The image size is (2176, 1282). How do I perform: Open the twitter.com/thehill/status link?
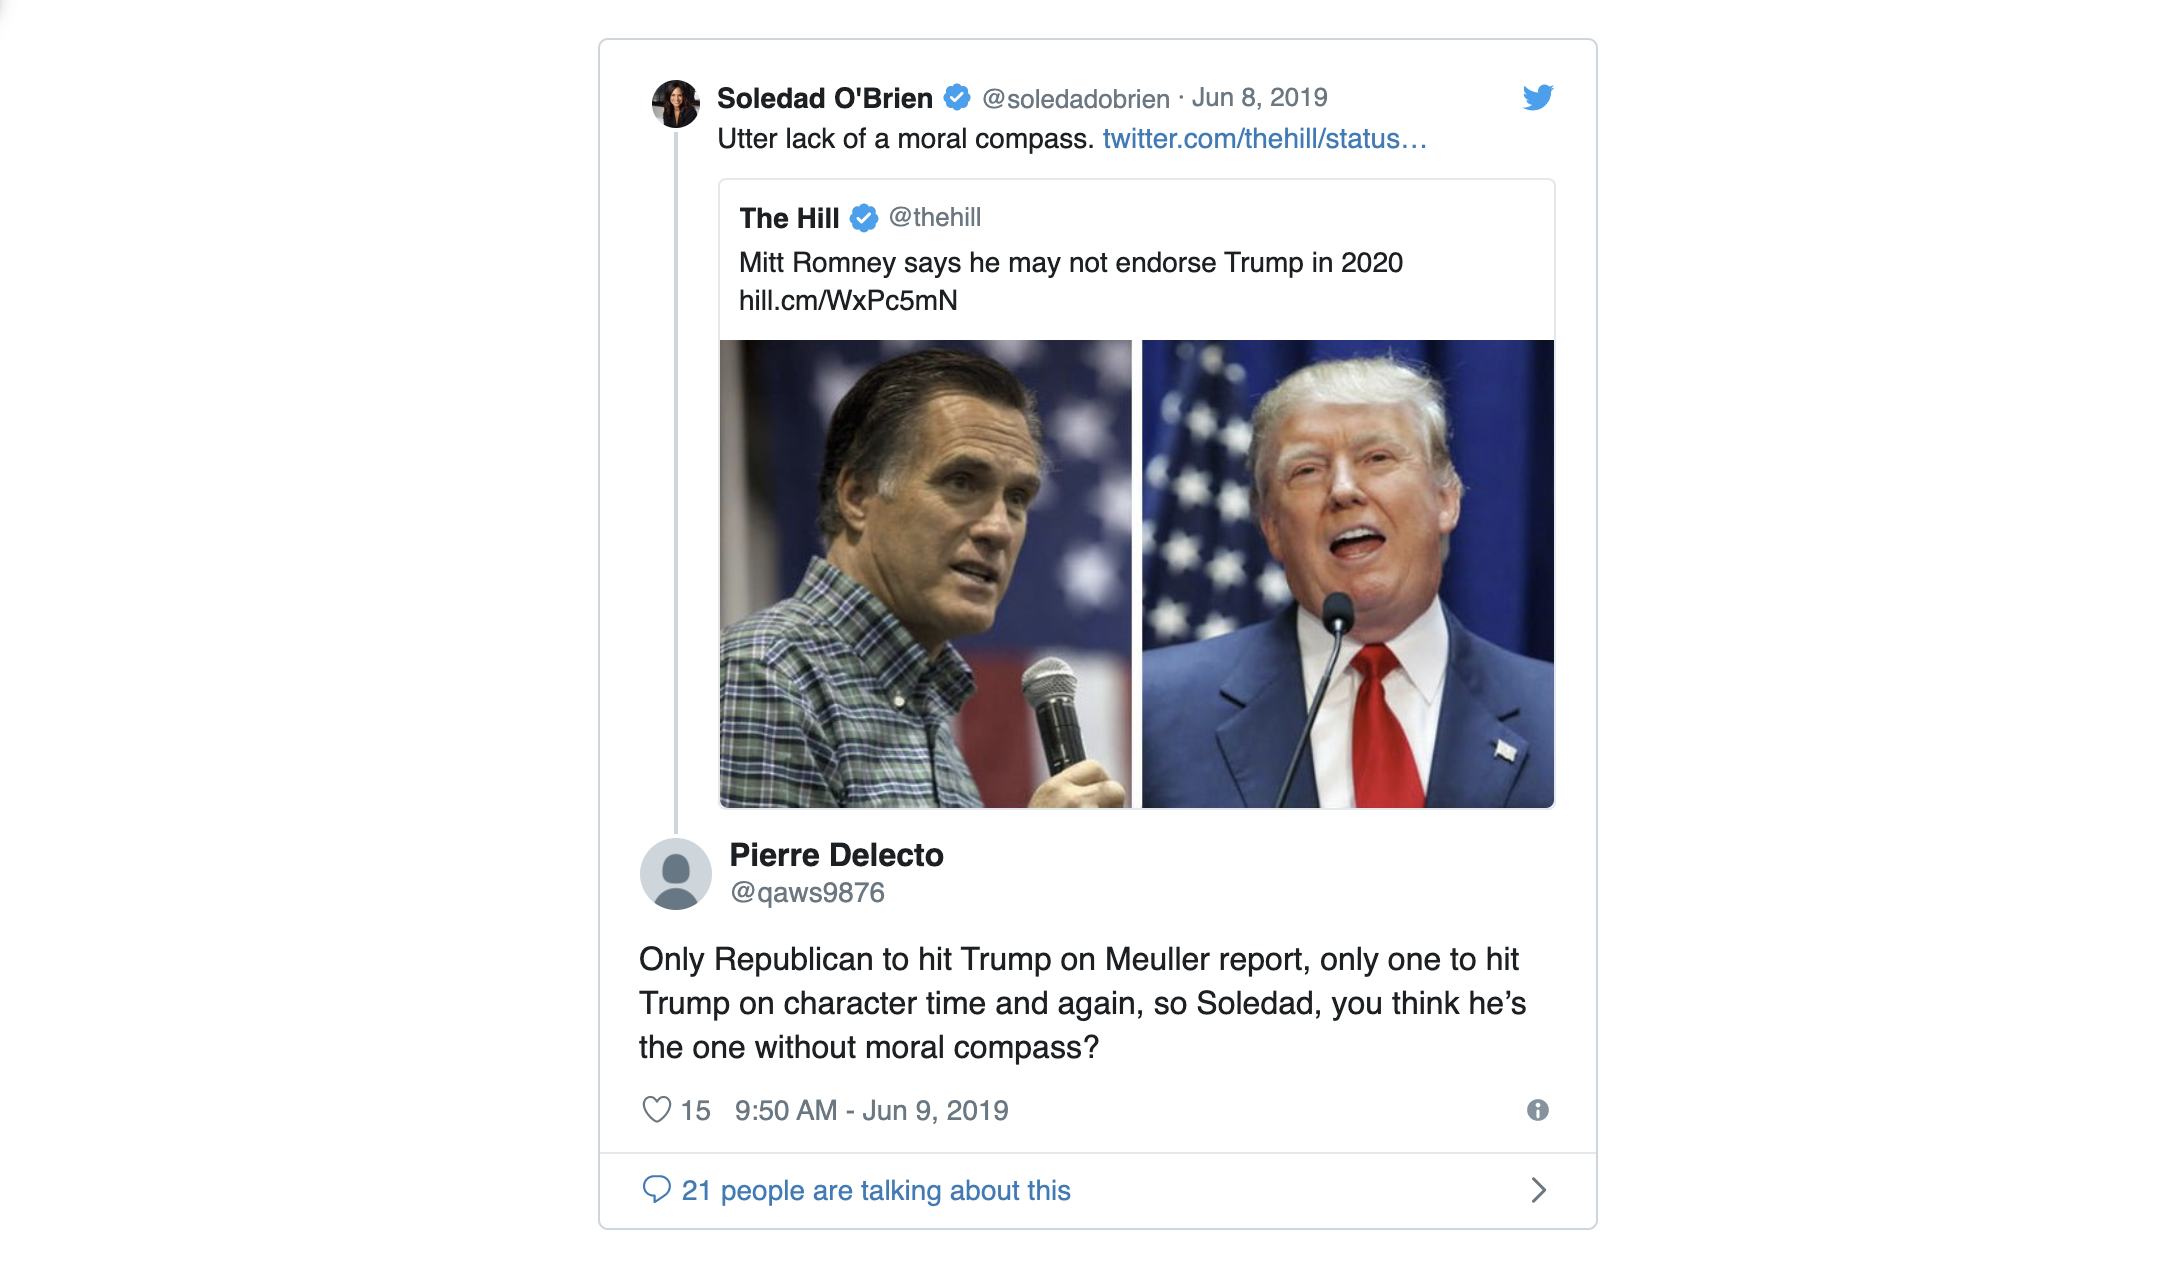pyautogui.click(x=1264, y=139)
